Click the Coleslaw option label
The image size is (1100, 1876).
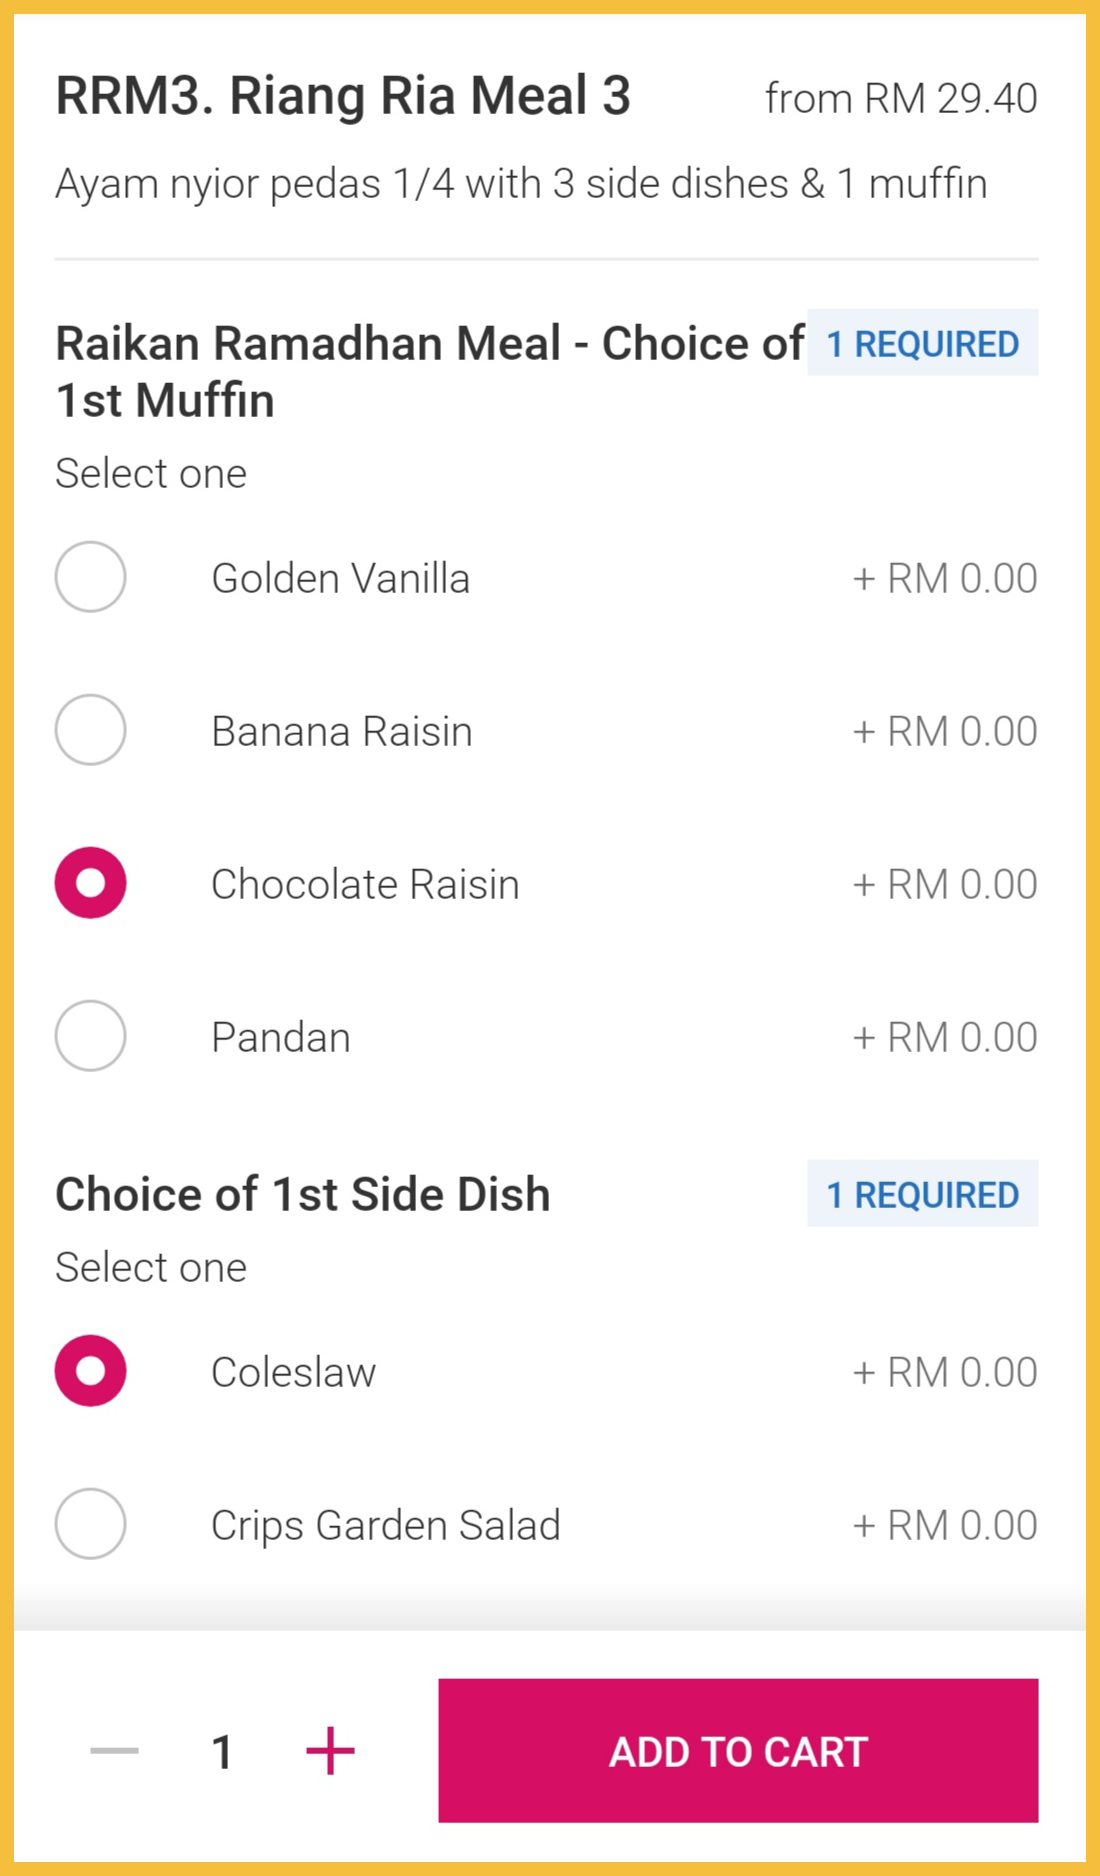coord(293,1372)
